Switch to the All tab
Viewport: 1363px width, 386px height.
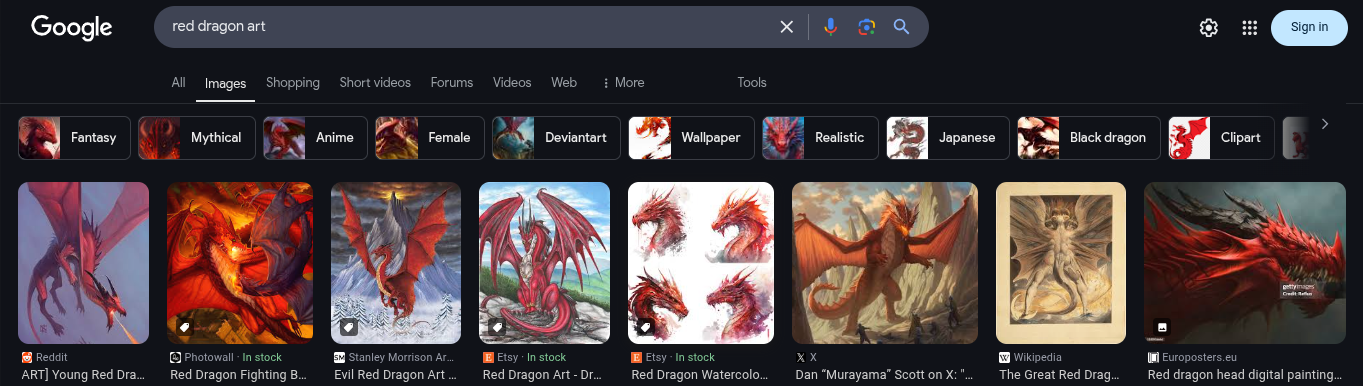click(178, 82)
